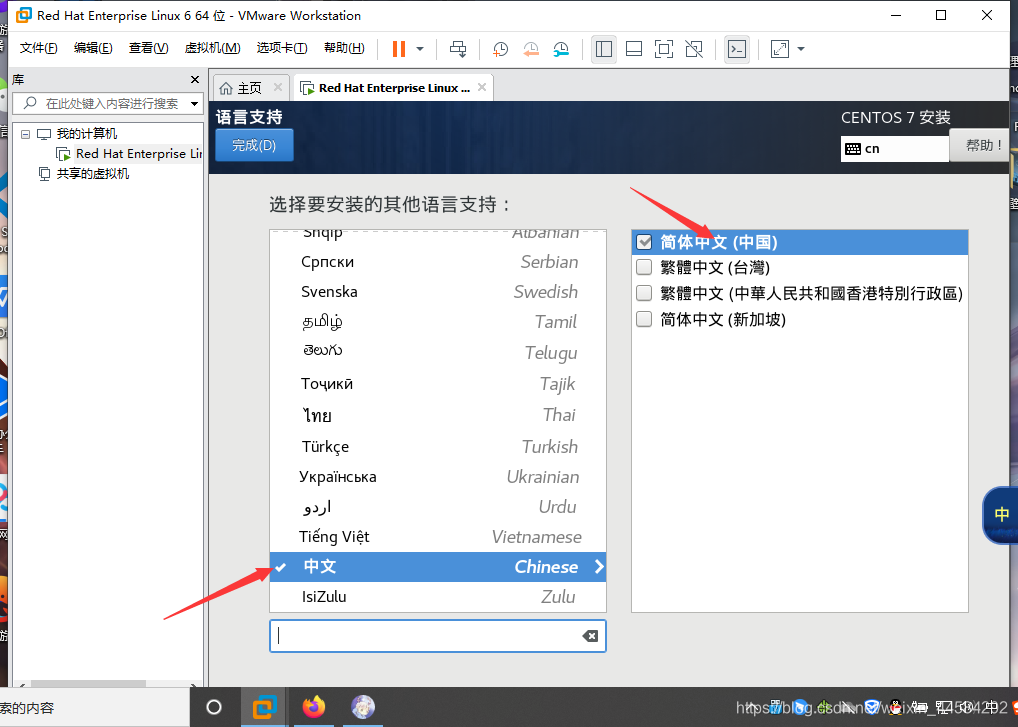1018x727 pixels.
Task: Select 共享的虚拟机 in the library
Action: click(x=92, y=173)
